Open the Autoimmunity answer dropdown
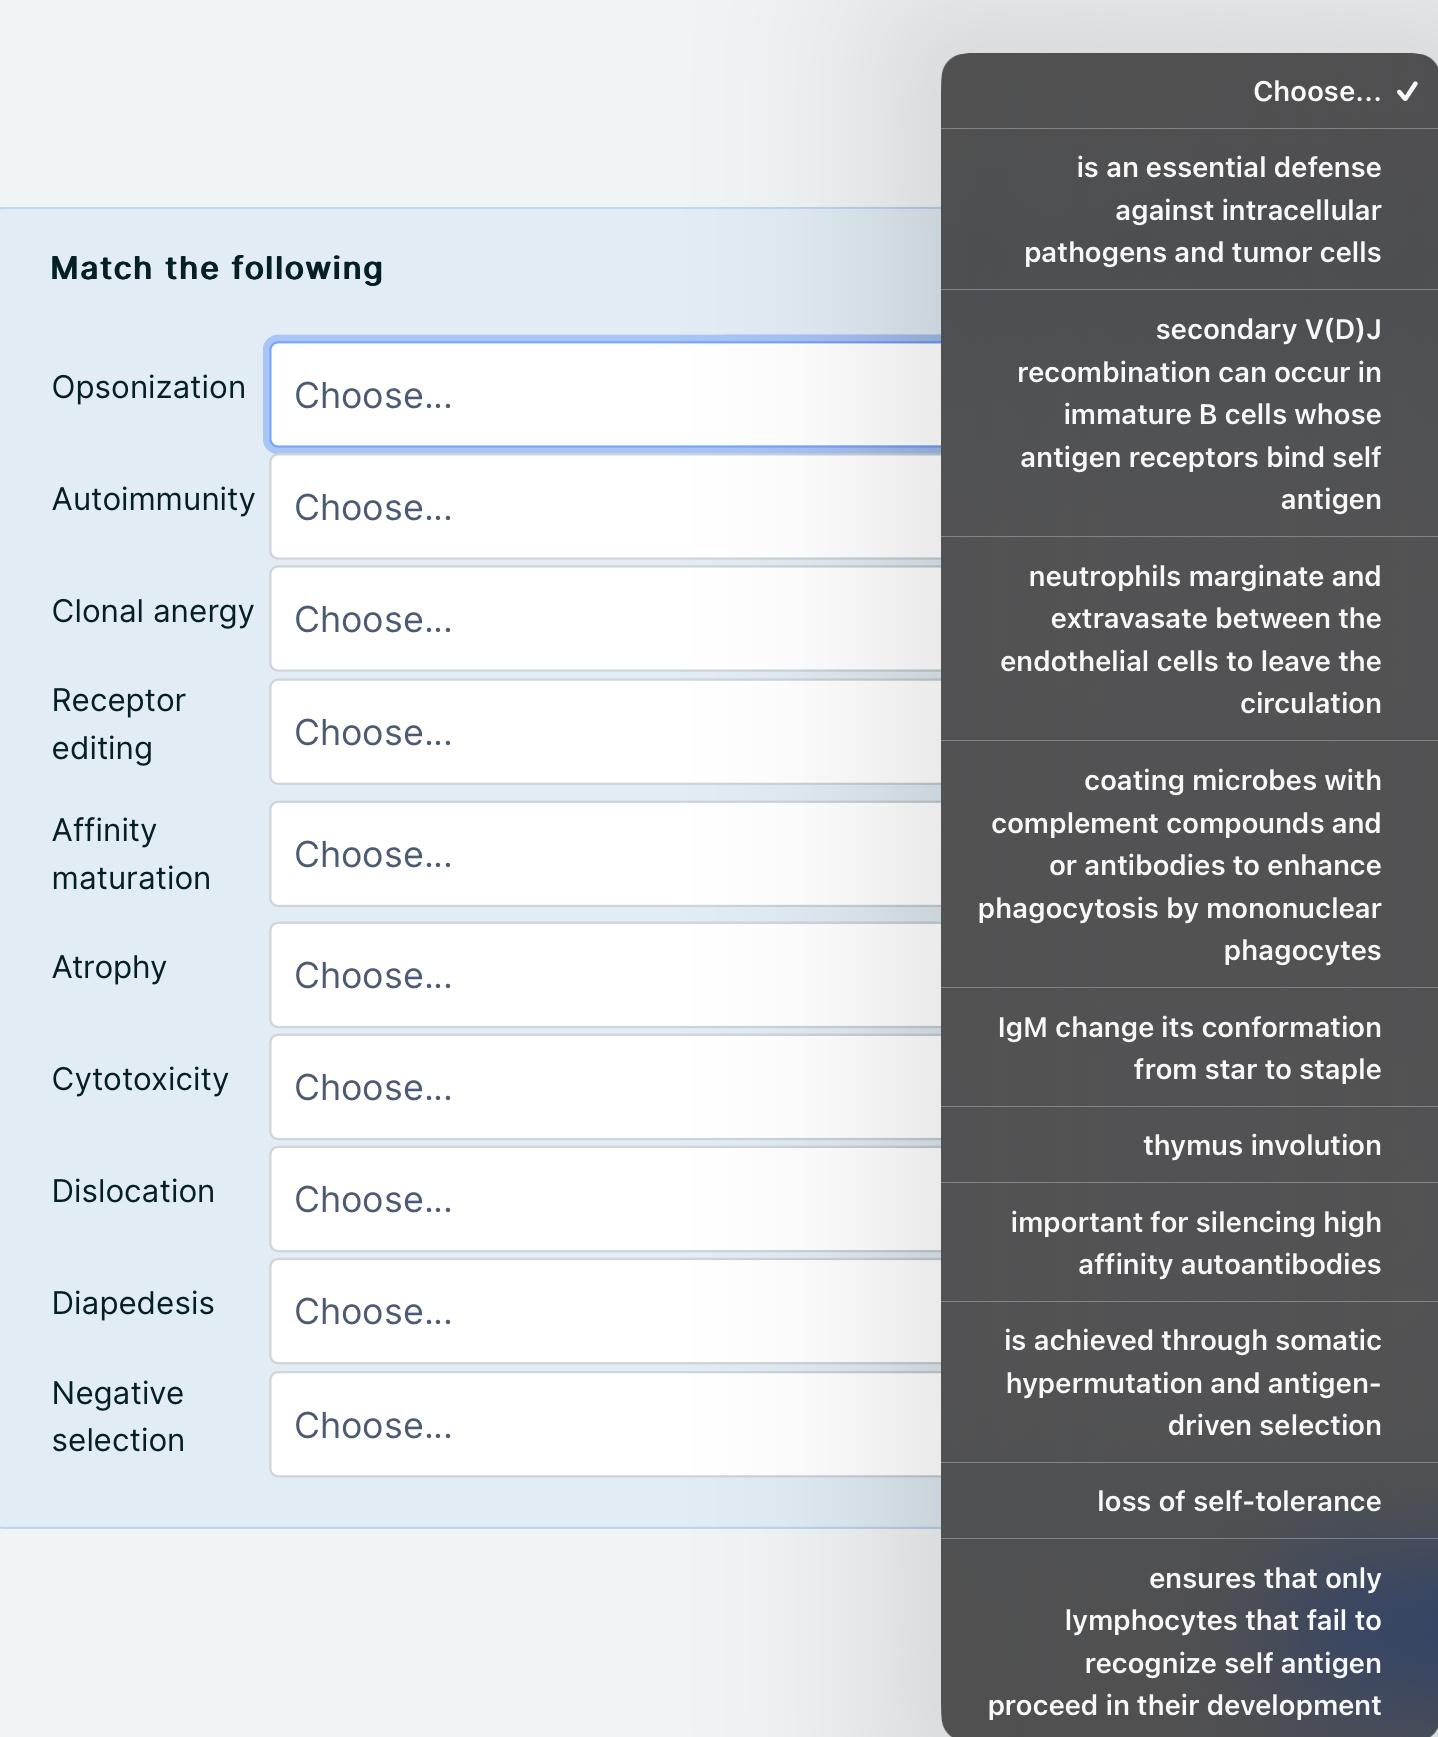Image resolution: width=1438 pixels, height=1737 pixels. pos(600,507)
